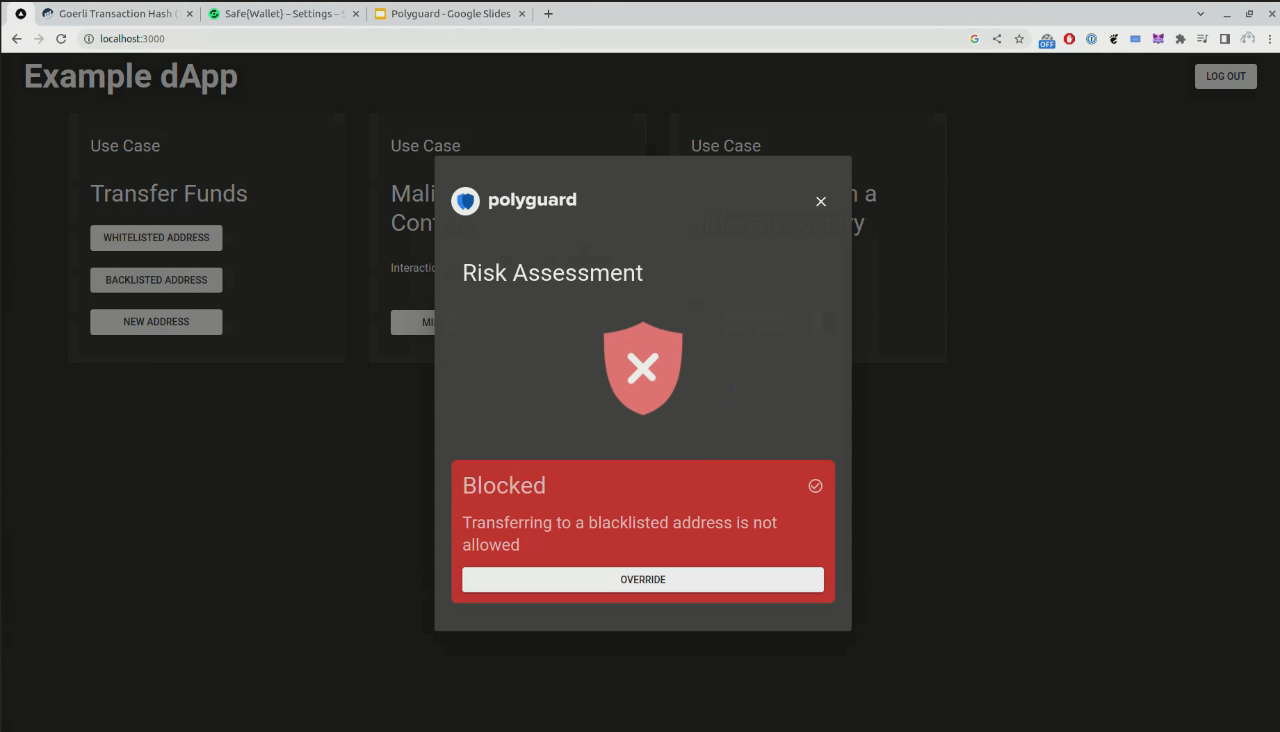The image size is (1280, 732).
Task: Click the Risk Assessment heading
Action: (553, 273)
